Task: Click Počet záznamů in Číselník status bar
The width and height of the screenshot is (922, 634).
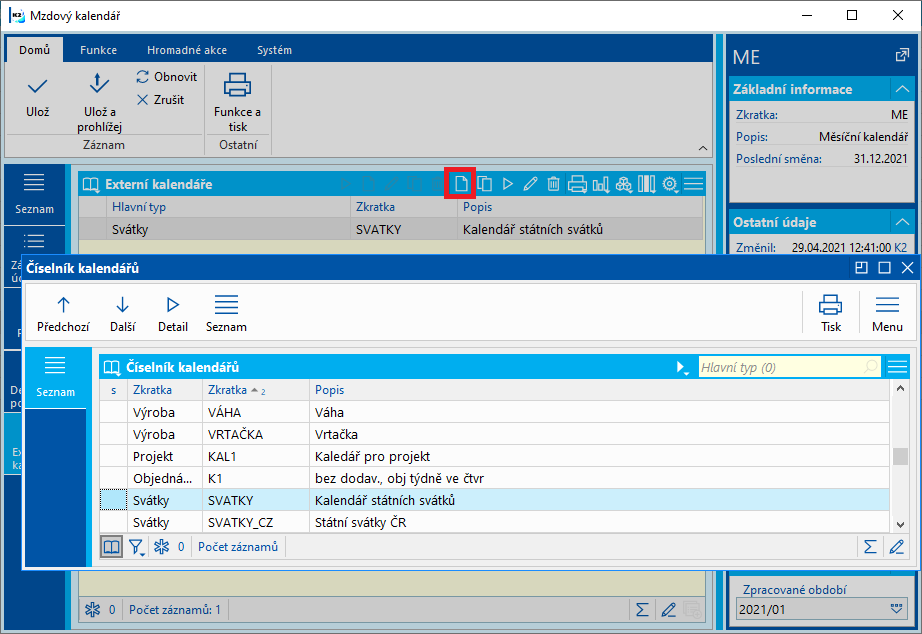Action: [x=238, y=547]
